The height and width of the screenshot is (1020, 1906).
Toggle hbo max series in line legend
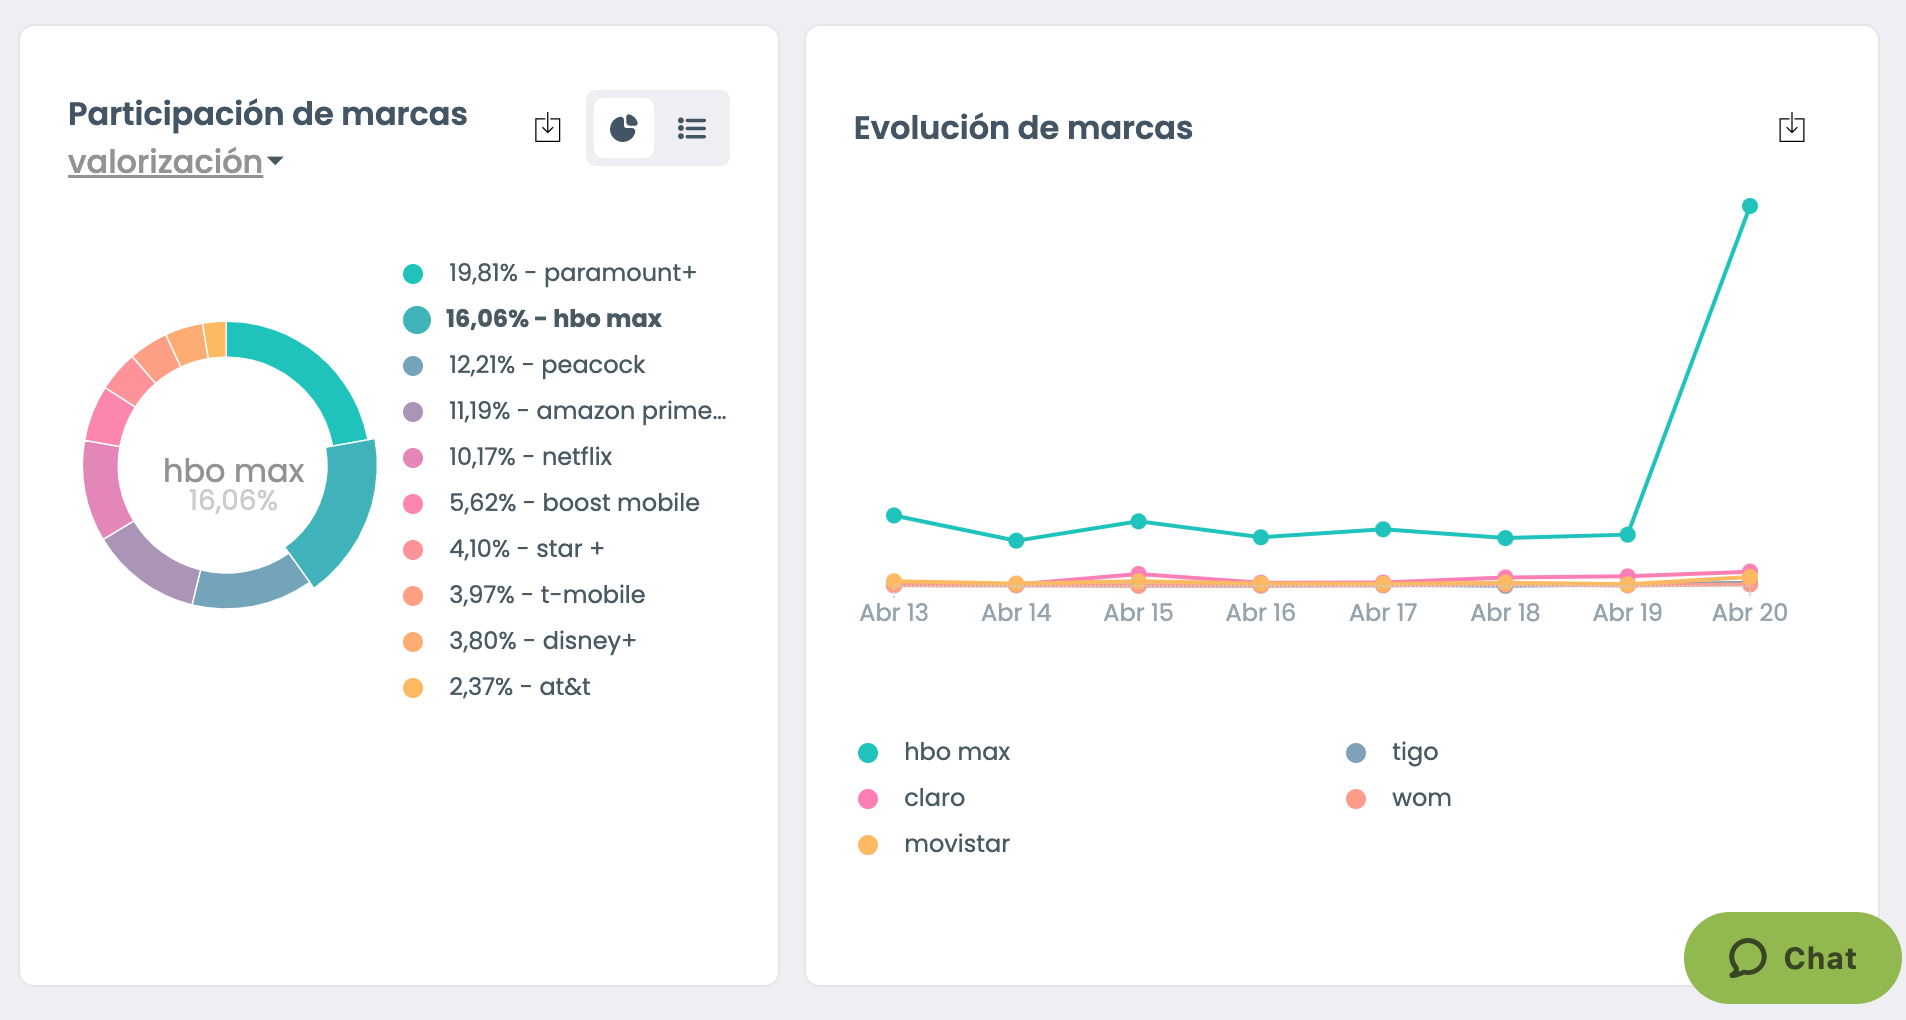point(956,752)
